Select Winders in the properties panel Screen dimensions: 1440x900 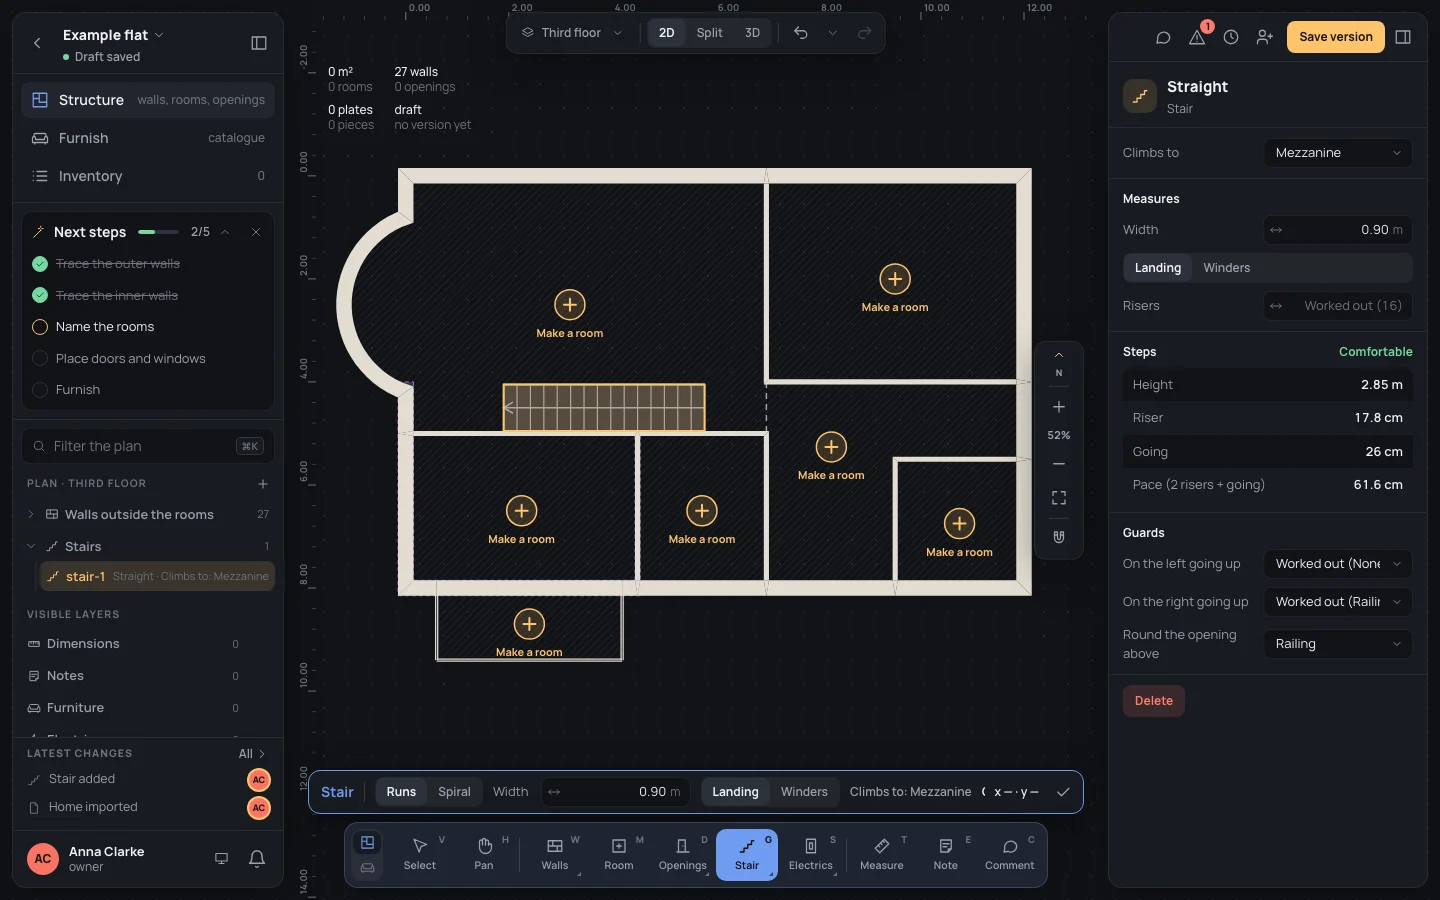point(1227,268)
